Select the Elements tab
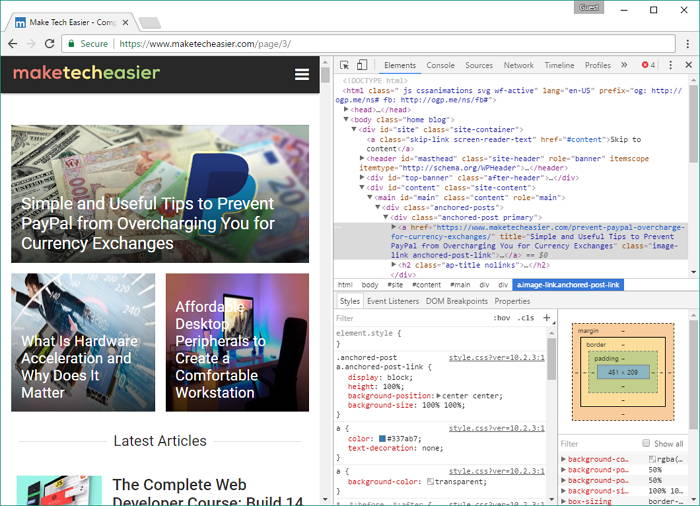Image resolution: width=700 pixels, height=506 pixels. point(400,65)
